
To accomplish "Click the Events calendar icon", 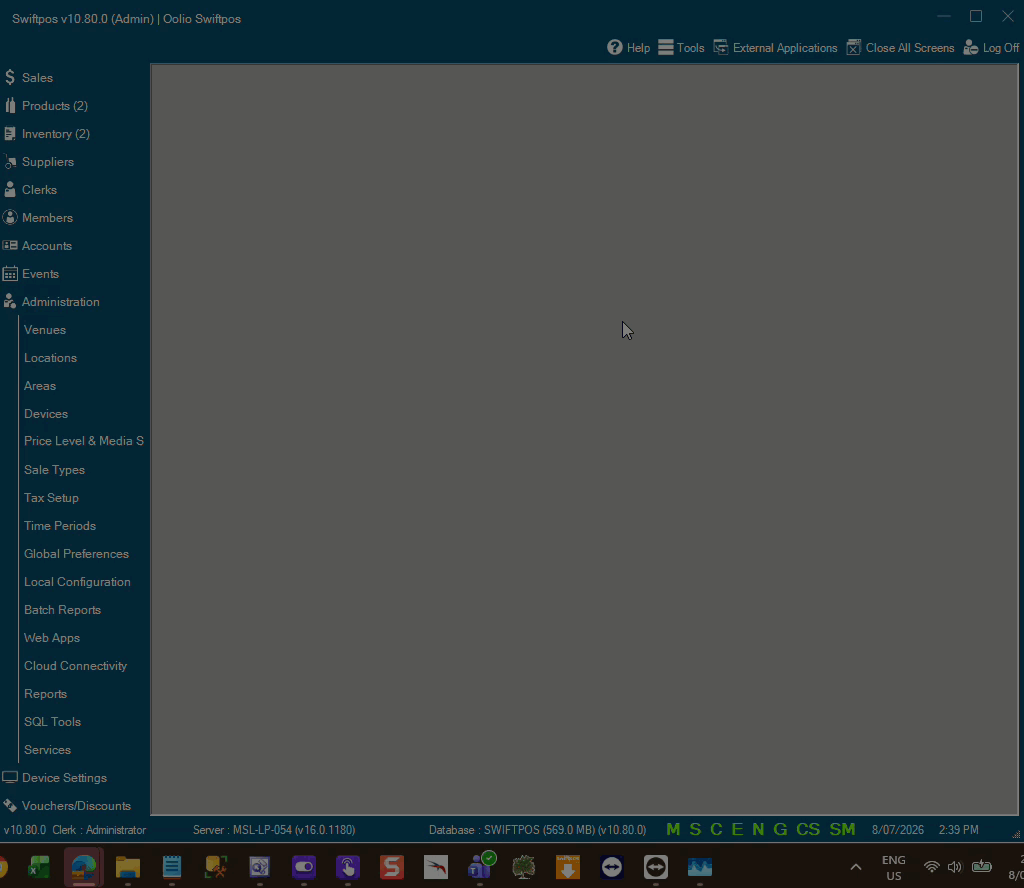I will pyautogui.click(x=10, y=274).
